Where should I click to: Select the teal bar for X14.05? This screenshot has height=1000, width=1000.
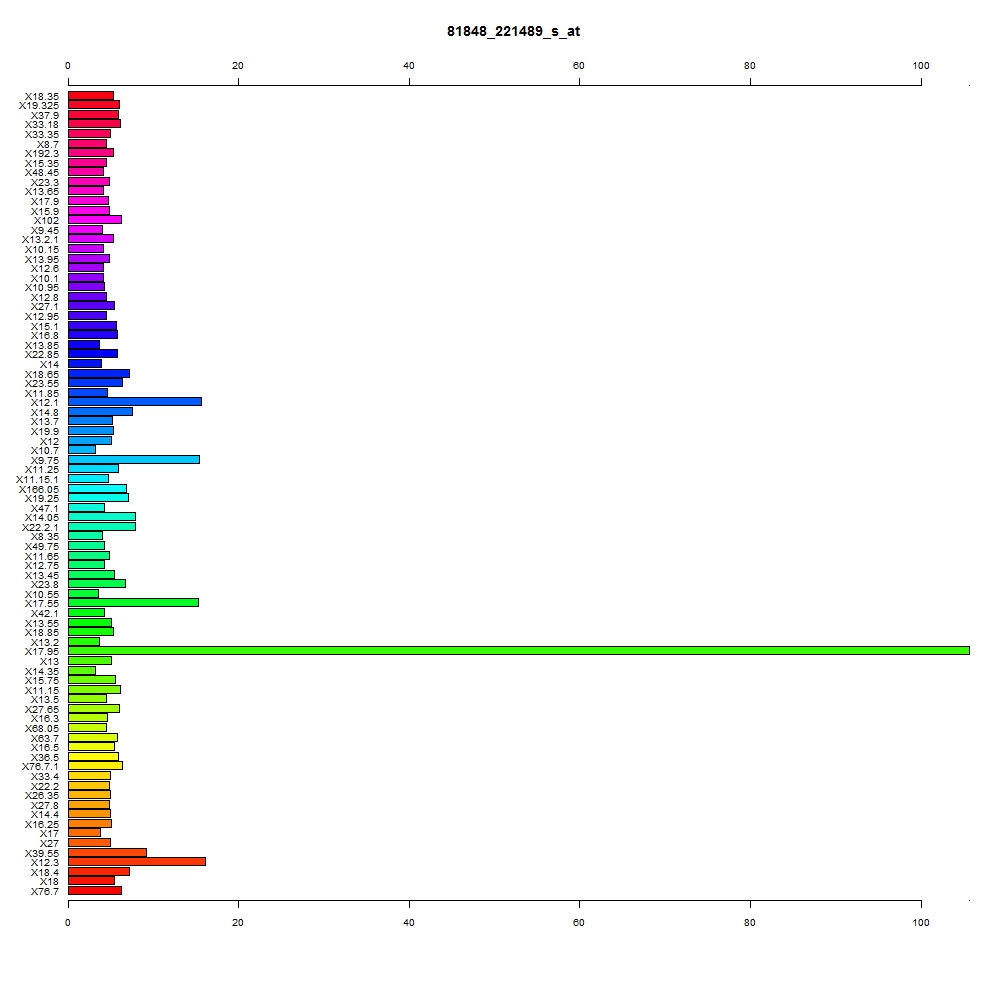[x=101, y=517]
